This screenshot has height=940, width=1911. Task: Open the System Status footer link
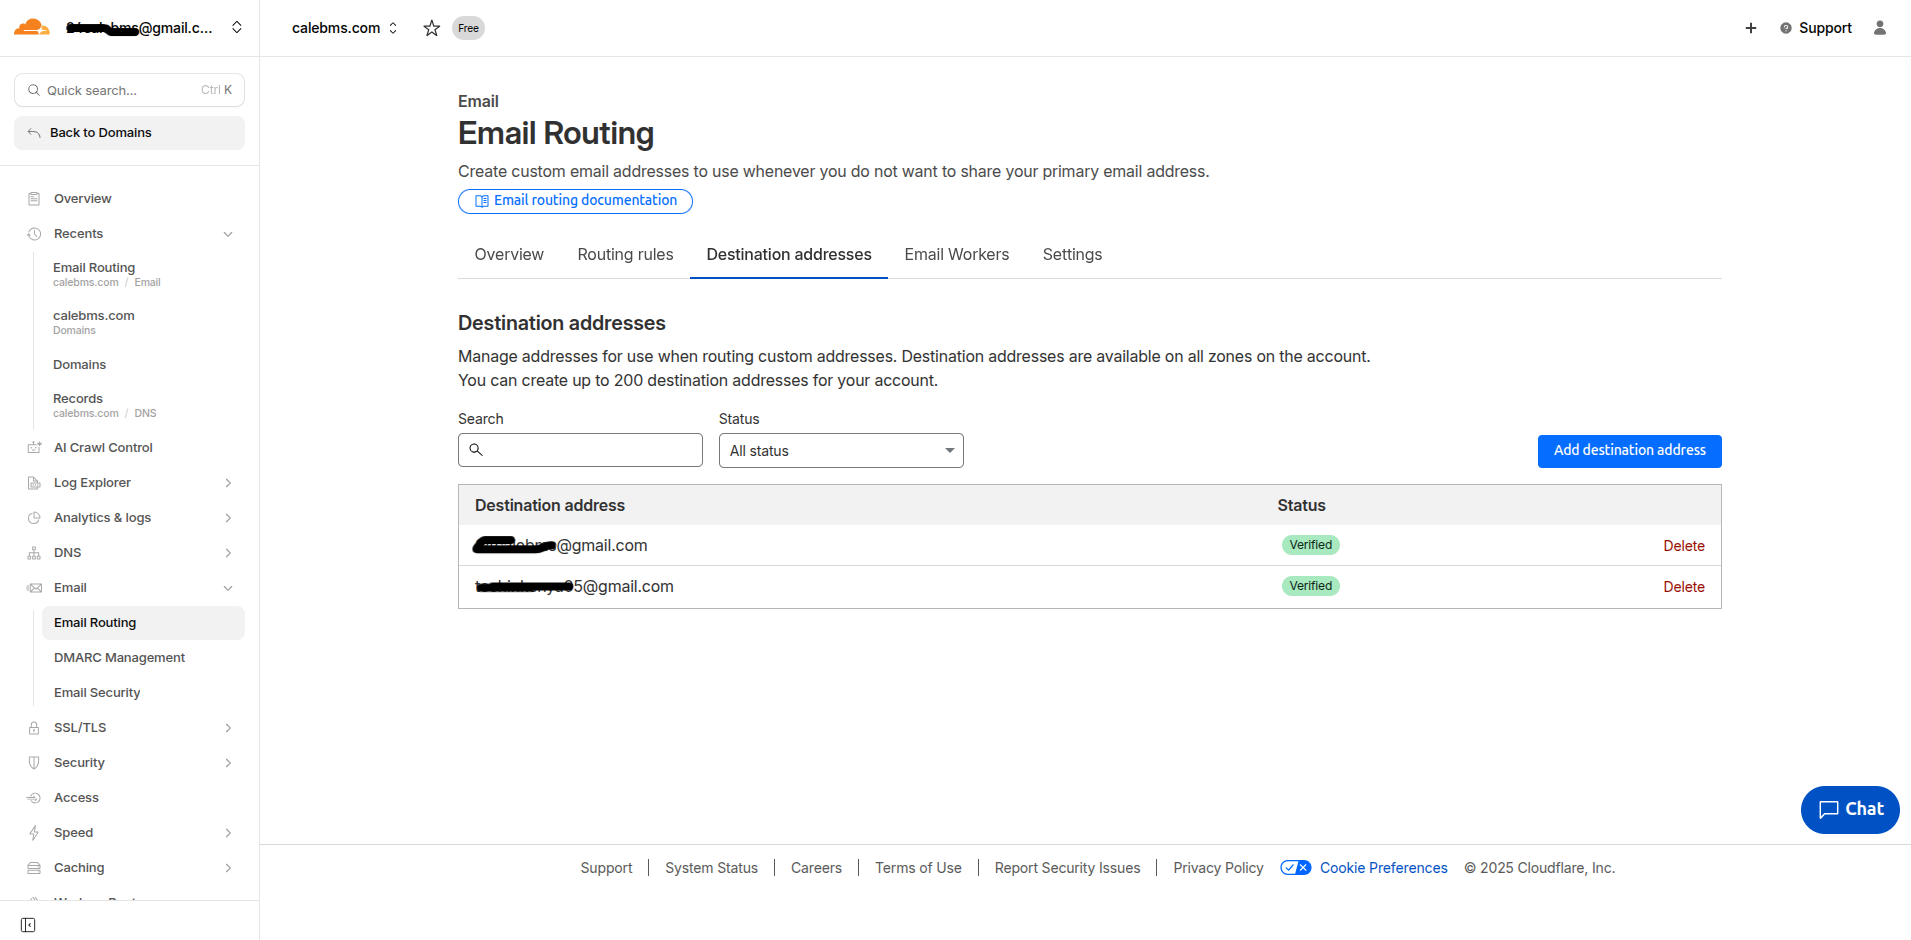711,868
